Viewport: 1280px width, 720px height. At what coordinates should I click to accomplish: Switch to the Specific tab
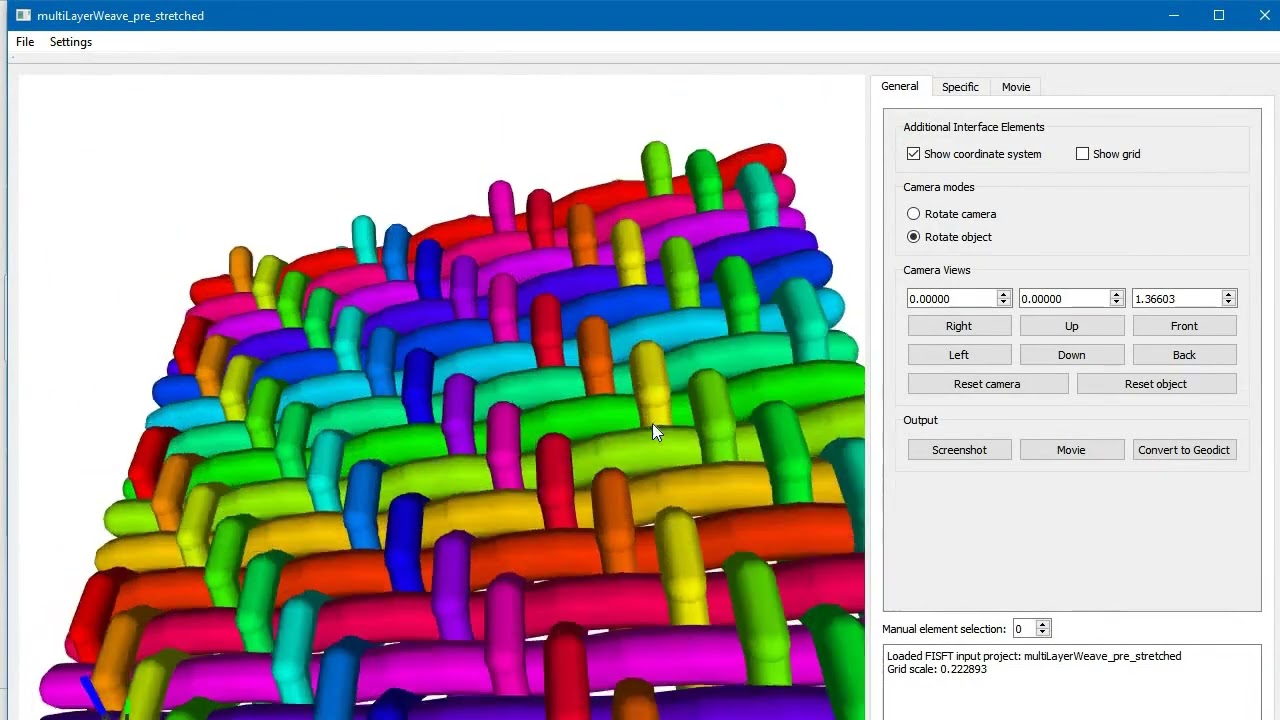coord(960,87)
